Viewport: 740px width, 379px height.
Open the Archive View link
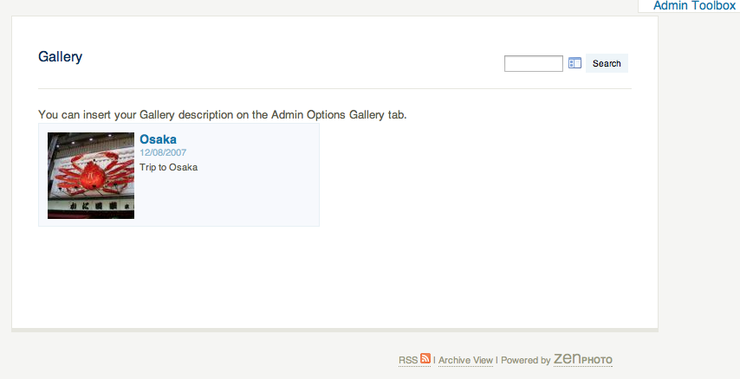point(465,360)
